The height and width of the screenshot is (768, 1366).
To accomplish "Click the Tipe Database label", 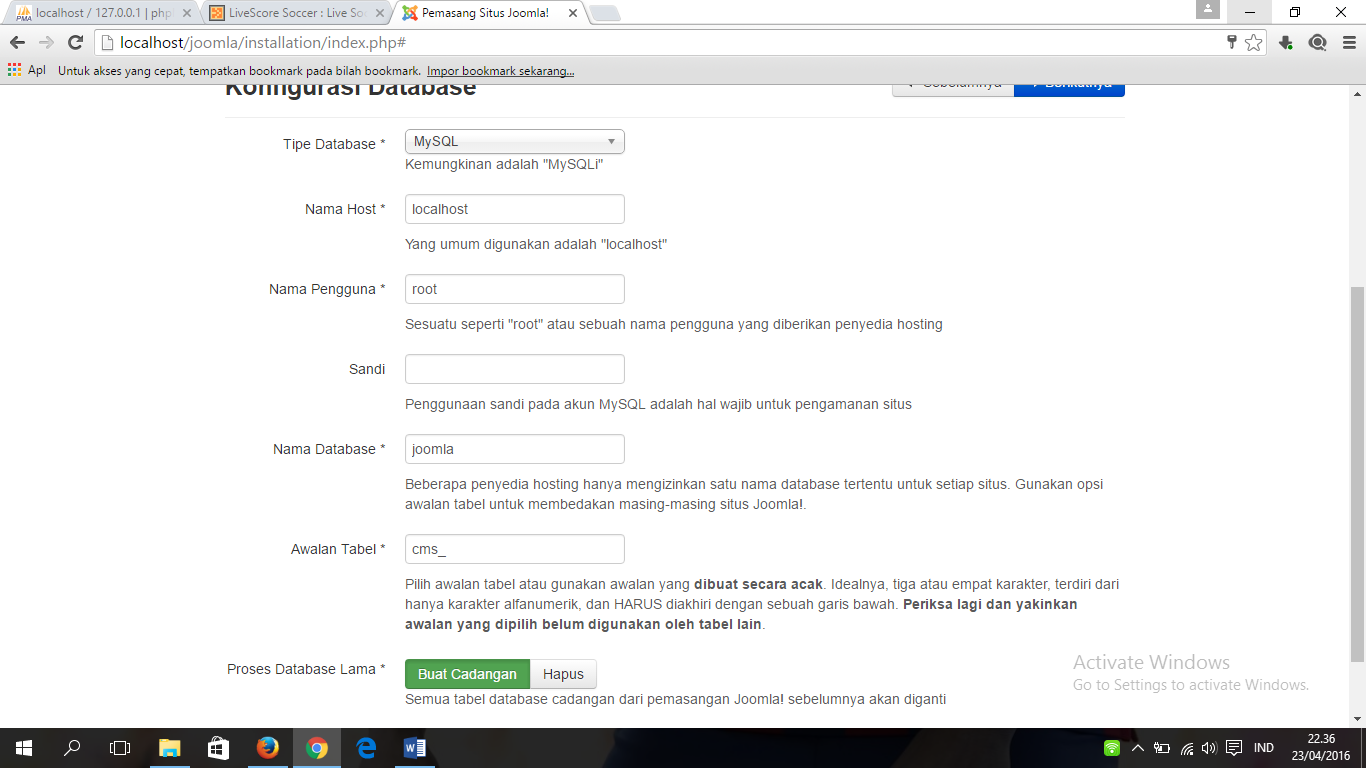I will click(x=334, y=144).
